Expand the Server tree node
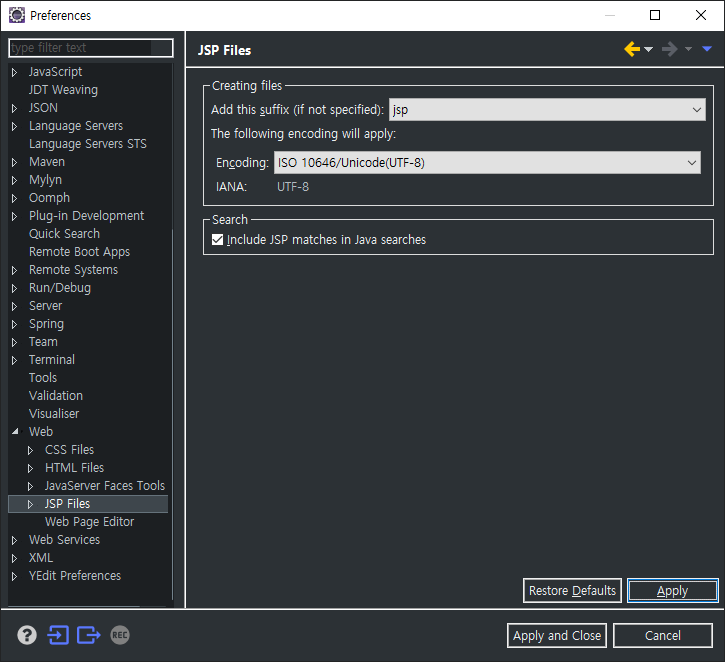Screen dimensions: 725x662 14,306
